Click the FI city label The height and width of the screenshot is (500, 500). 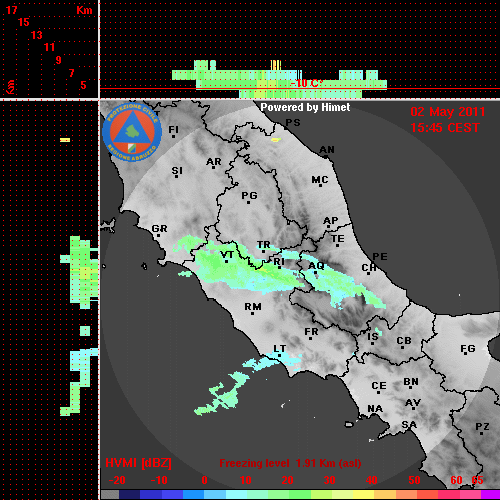point(173,130)
